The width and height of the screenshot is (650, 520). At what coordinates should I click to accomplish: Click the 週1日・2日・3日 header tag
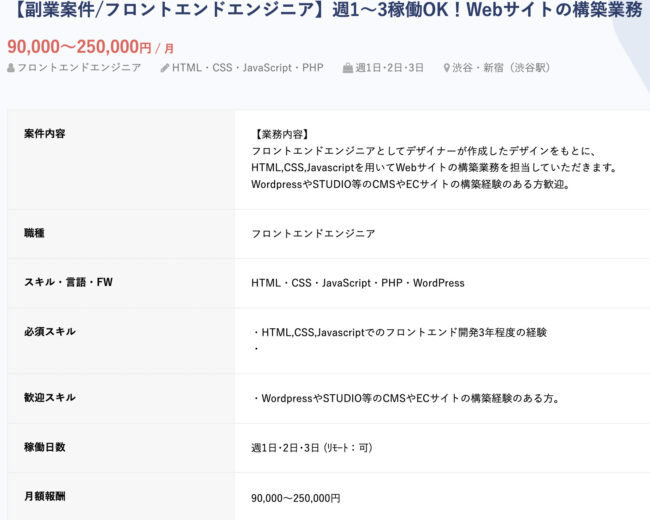tap(389, 68)
